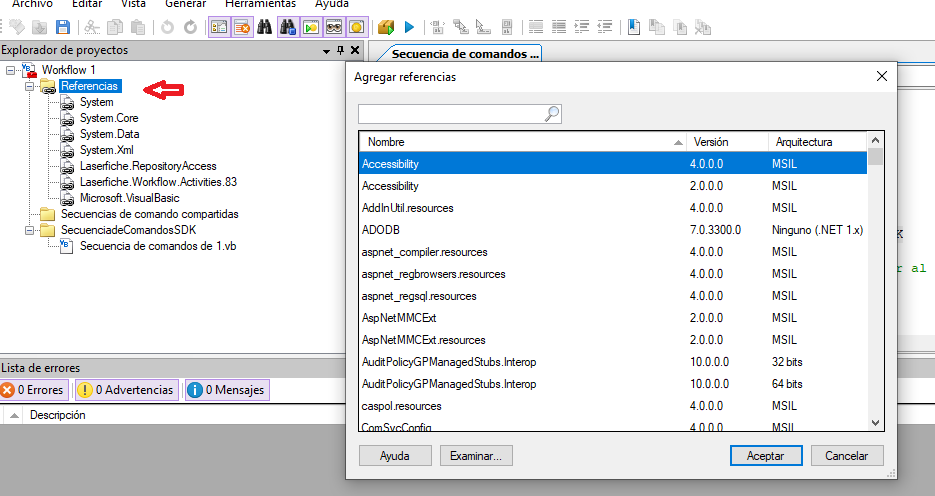The height and width of the screenshot is (496, 935).
Task: Toggle the 0 Mensajes filter
Action: point(225,390)
